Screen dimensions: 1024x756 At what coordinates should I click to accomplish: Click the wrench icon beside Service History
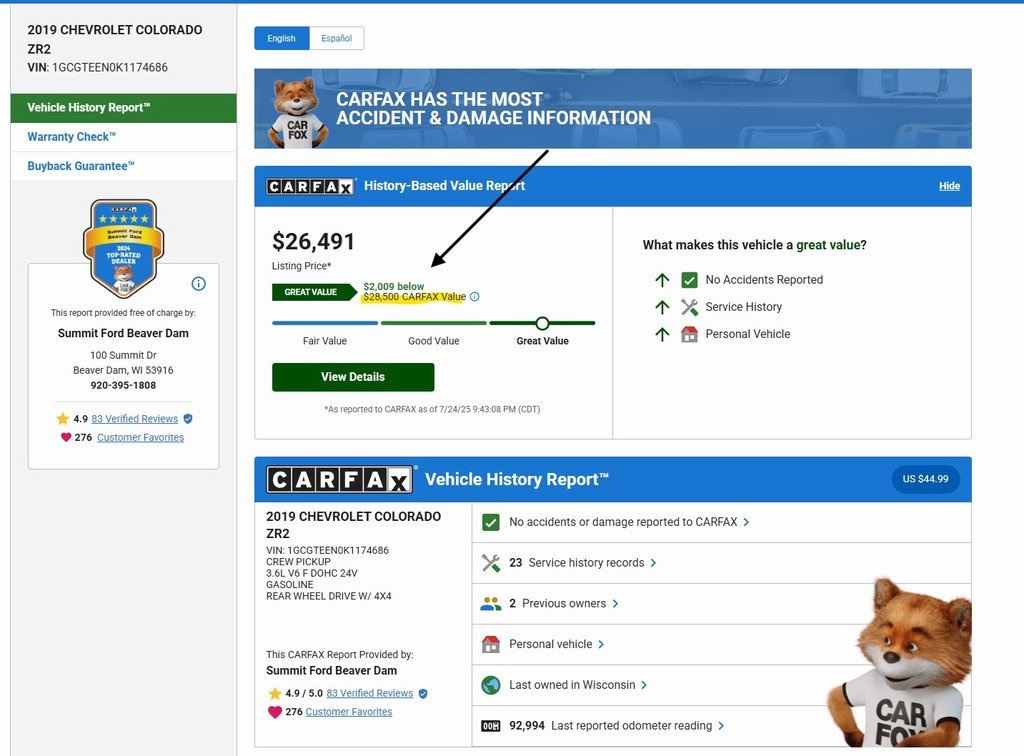pyautogui.click(x=689, y=307)
